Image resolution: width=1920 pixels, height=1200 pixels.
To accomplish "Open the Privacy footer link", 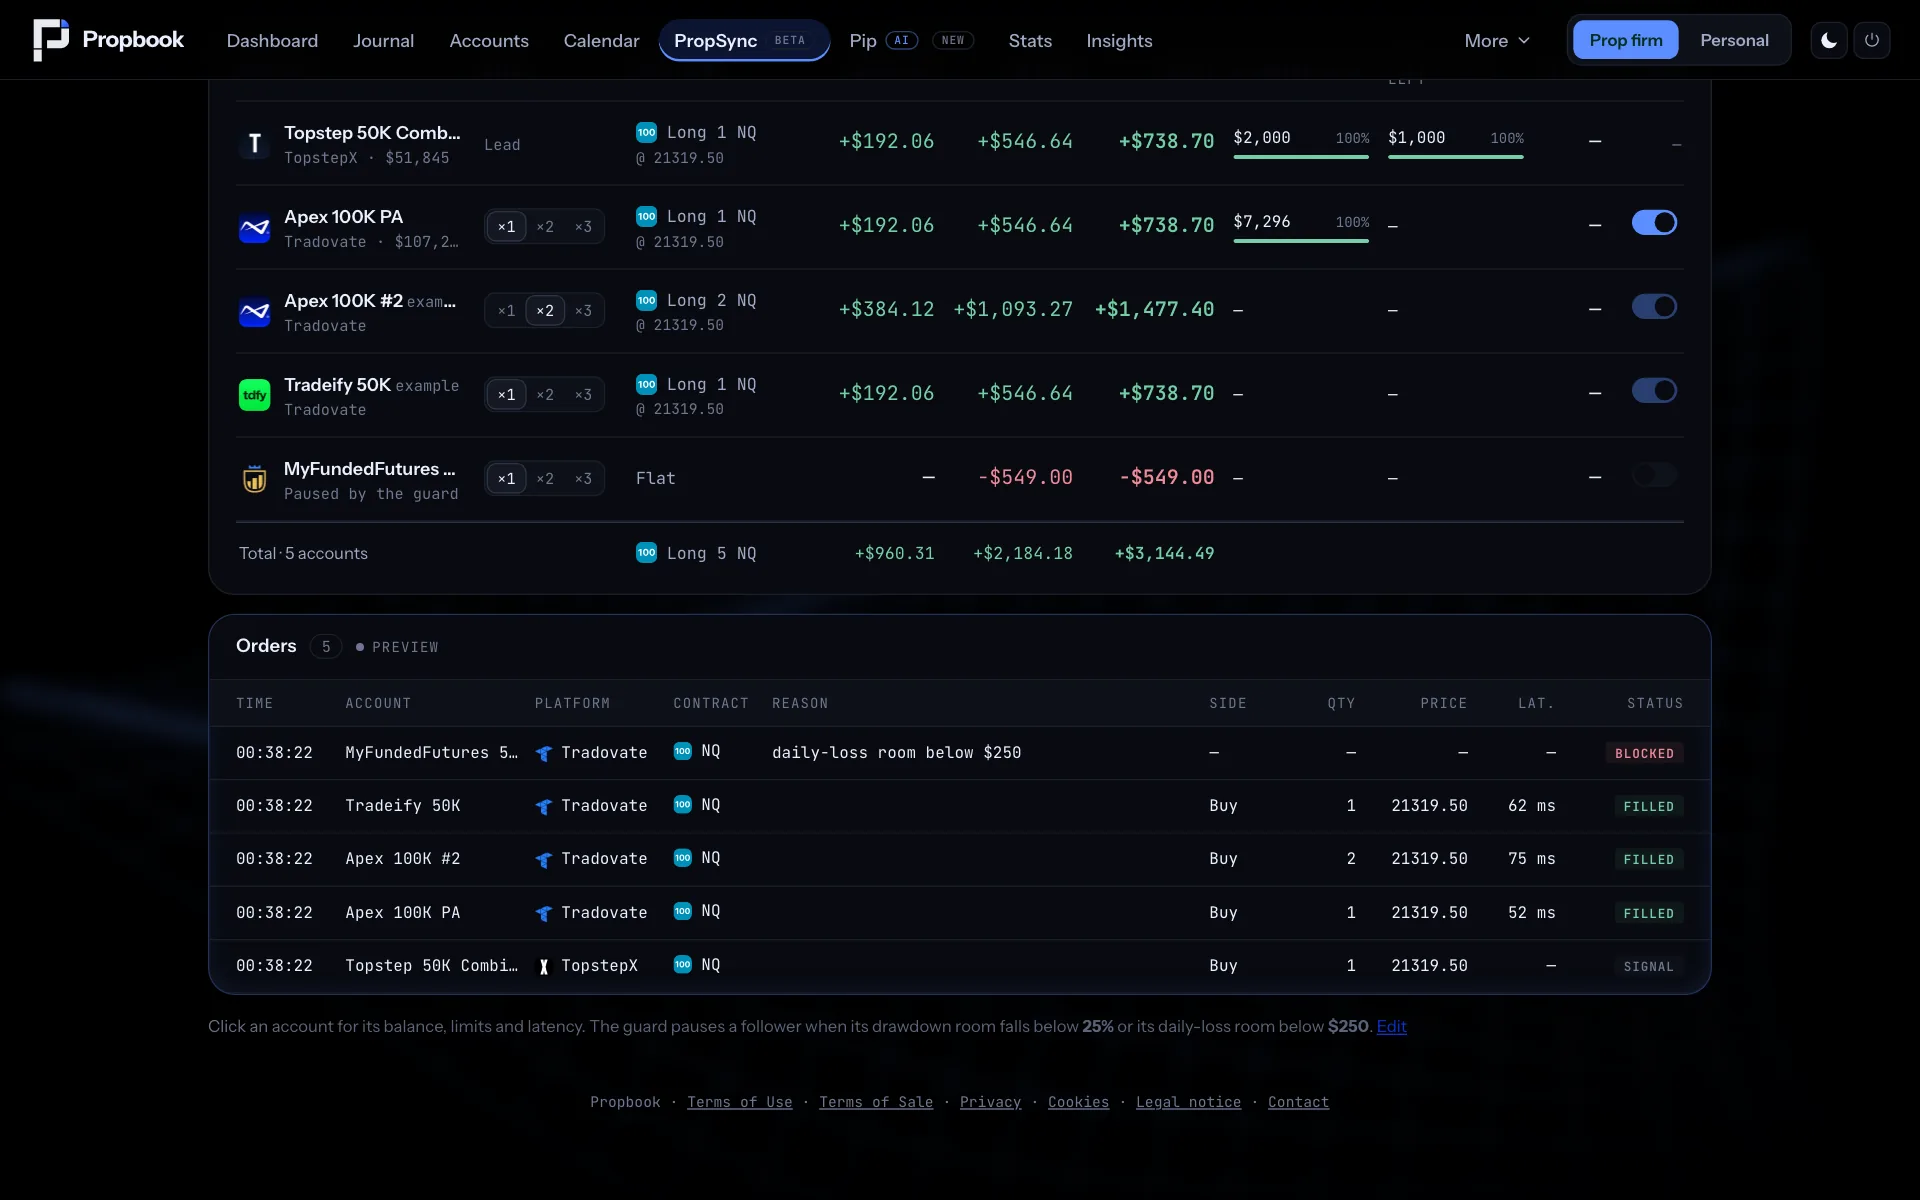I will click(990, 1102).
